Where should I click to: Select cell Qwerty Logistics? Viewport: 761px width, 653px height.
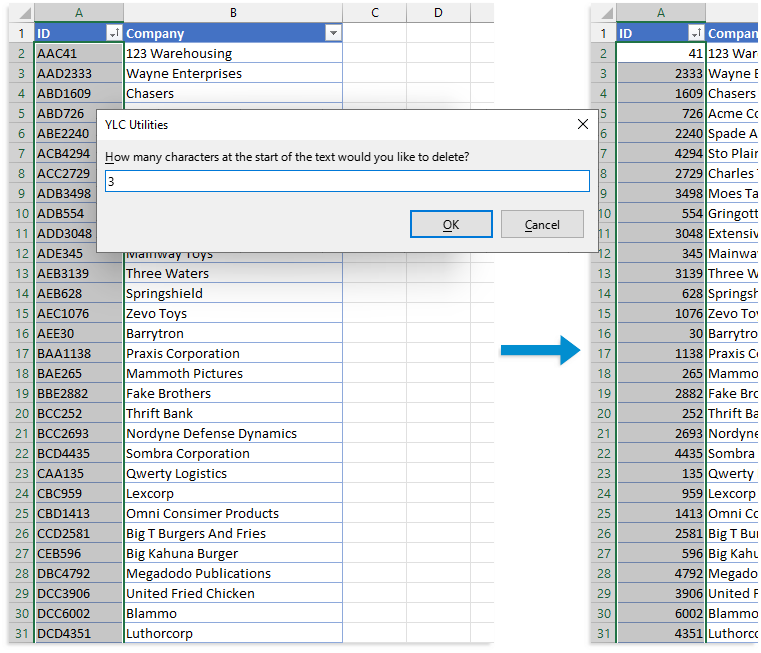click(x=233, y=473)
